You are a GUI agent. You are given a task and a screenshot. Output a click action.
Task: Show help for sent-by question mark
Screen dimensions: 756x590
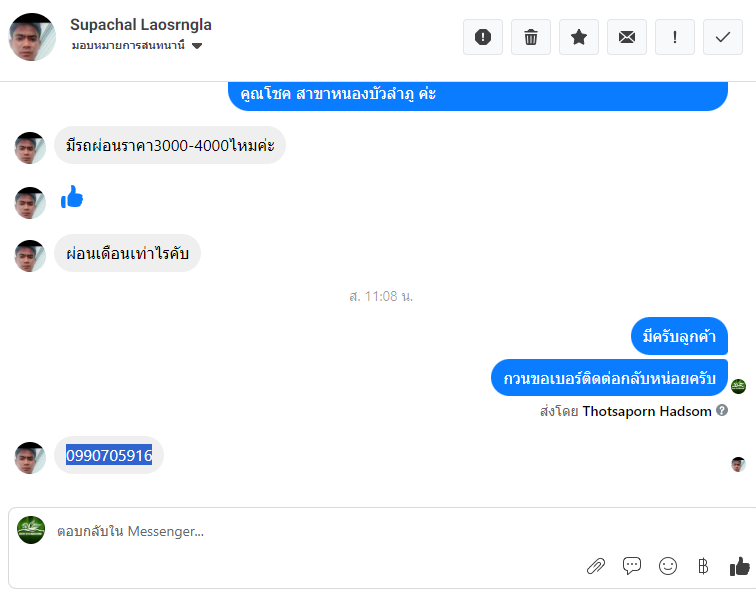722,410
